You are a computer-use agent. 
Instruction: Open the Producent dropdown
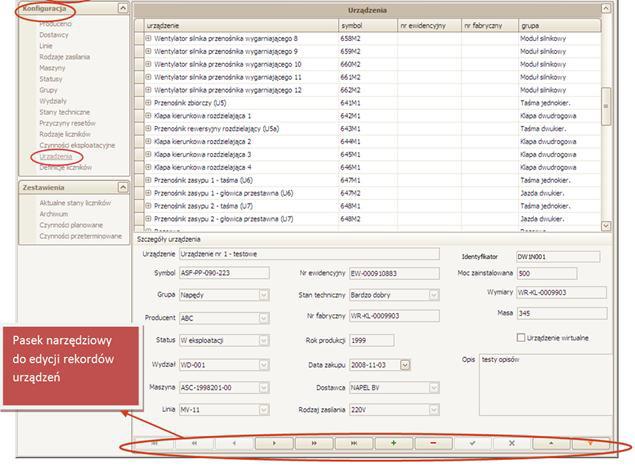tap(264, 318)
